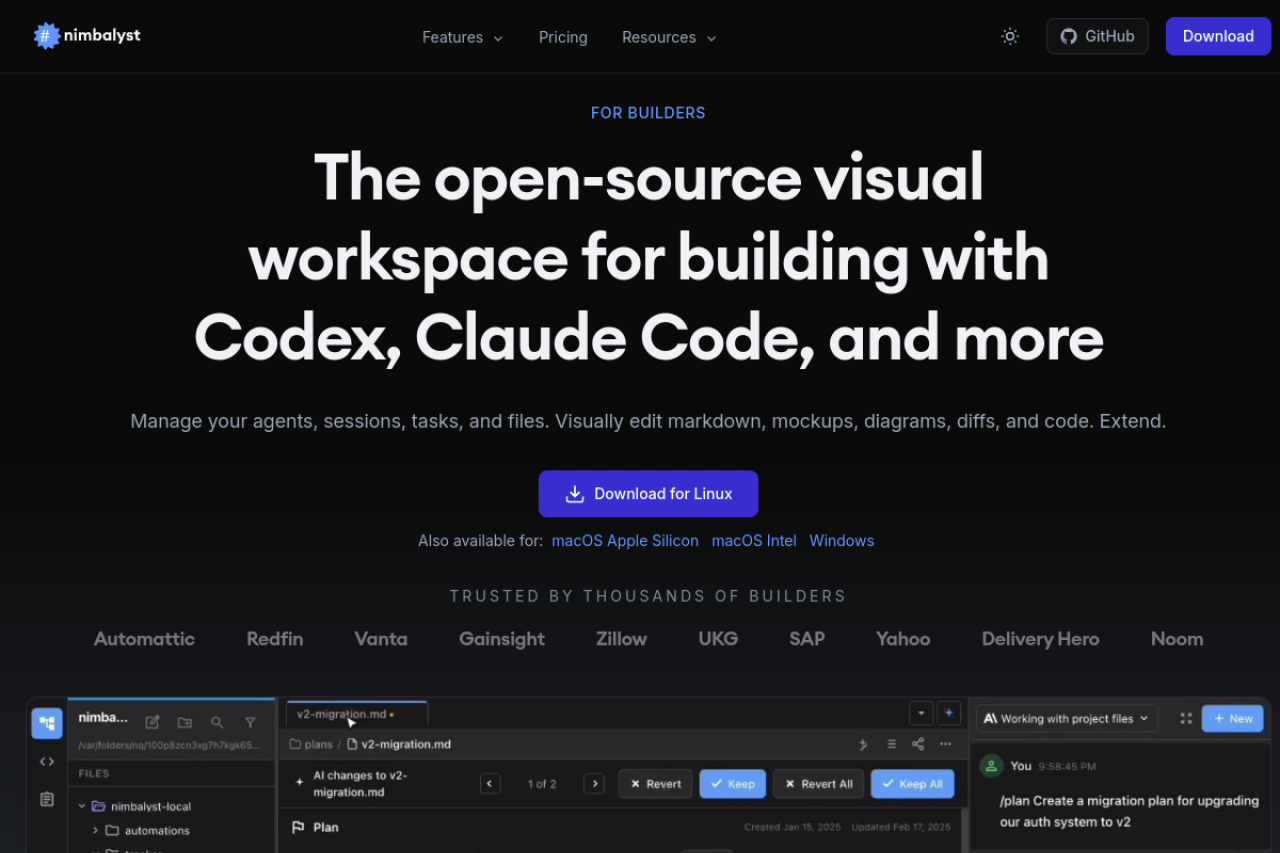This screenshot has height=853, width=1280.
Task: Go to the next AI change
Action: 594,784
